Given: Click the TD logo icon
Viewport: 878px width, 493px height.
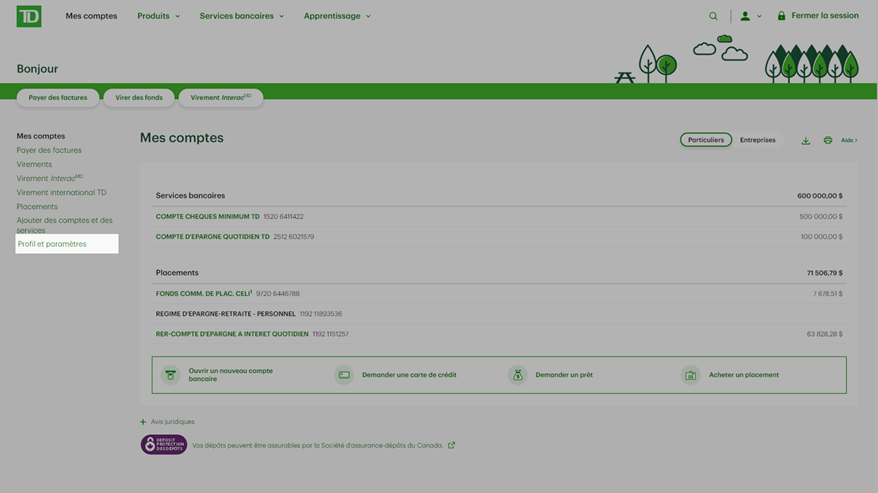Looking at the screenshot, I should [29, 16].
